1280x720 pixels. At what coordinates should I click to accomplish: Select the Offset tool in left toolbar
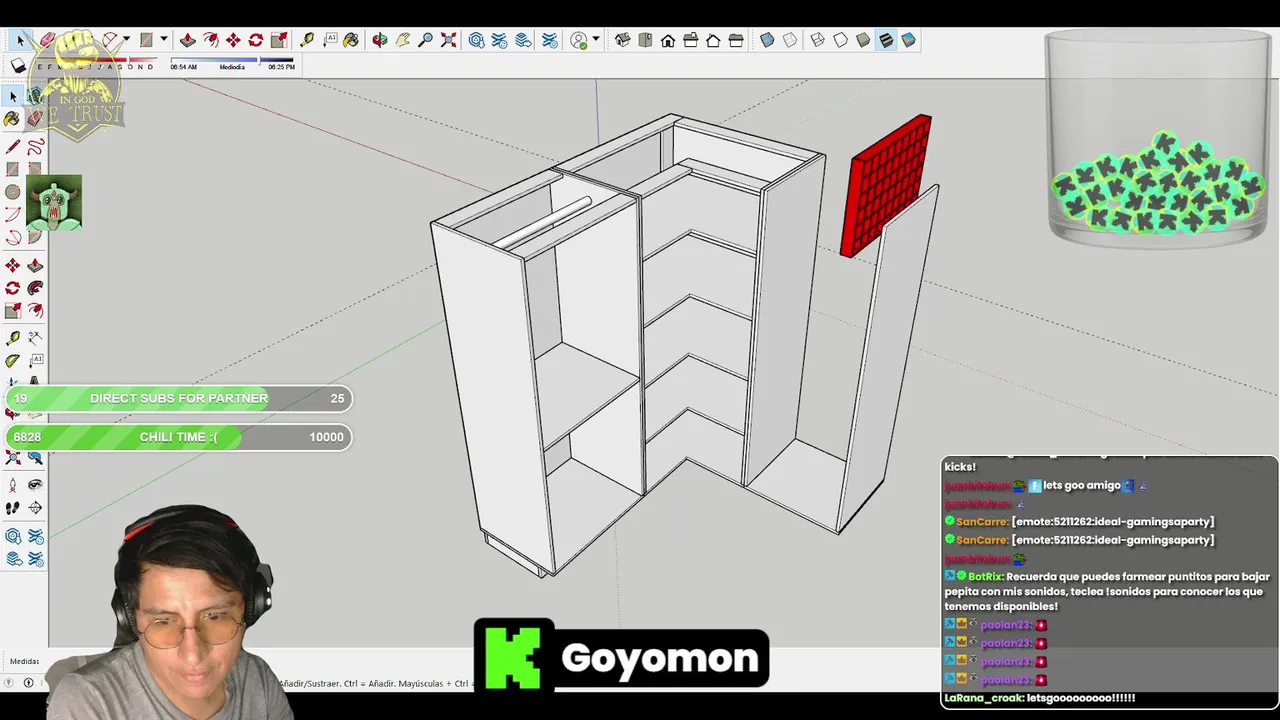tap(36, 311)
